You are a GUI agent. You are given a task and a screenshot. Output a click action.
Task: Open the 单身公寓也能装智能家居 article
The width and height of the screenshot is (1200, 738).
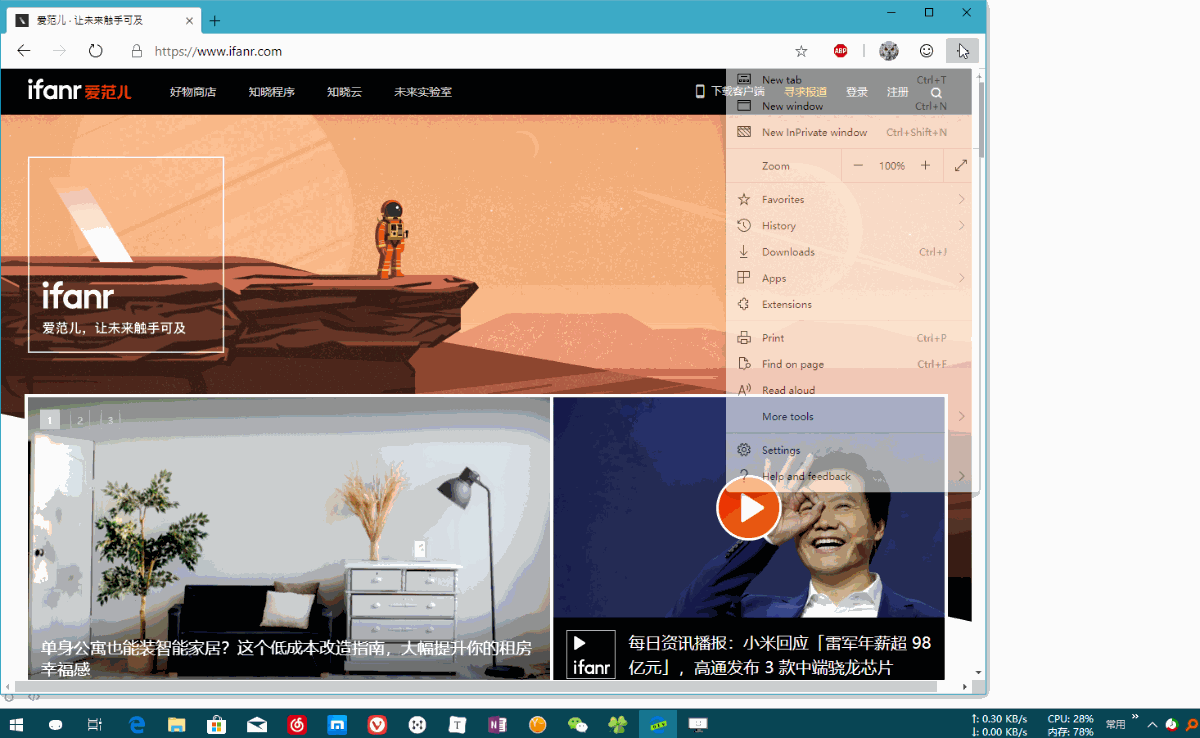point(286,657)
